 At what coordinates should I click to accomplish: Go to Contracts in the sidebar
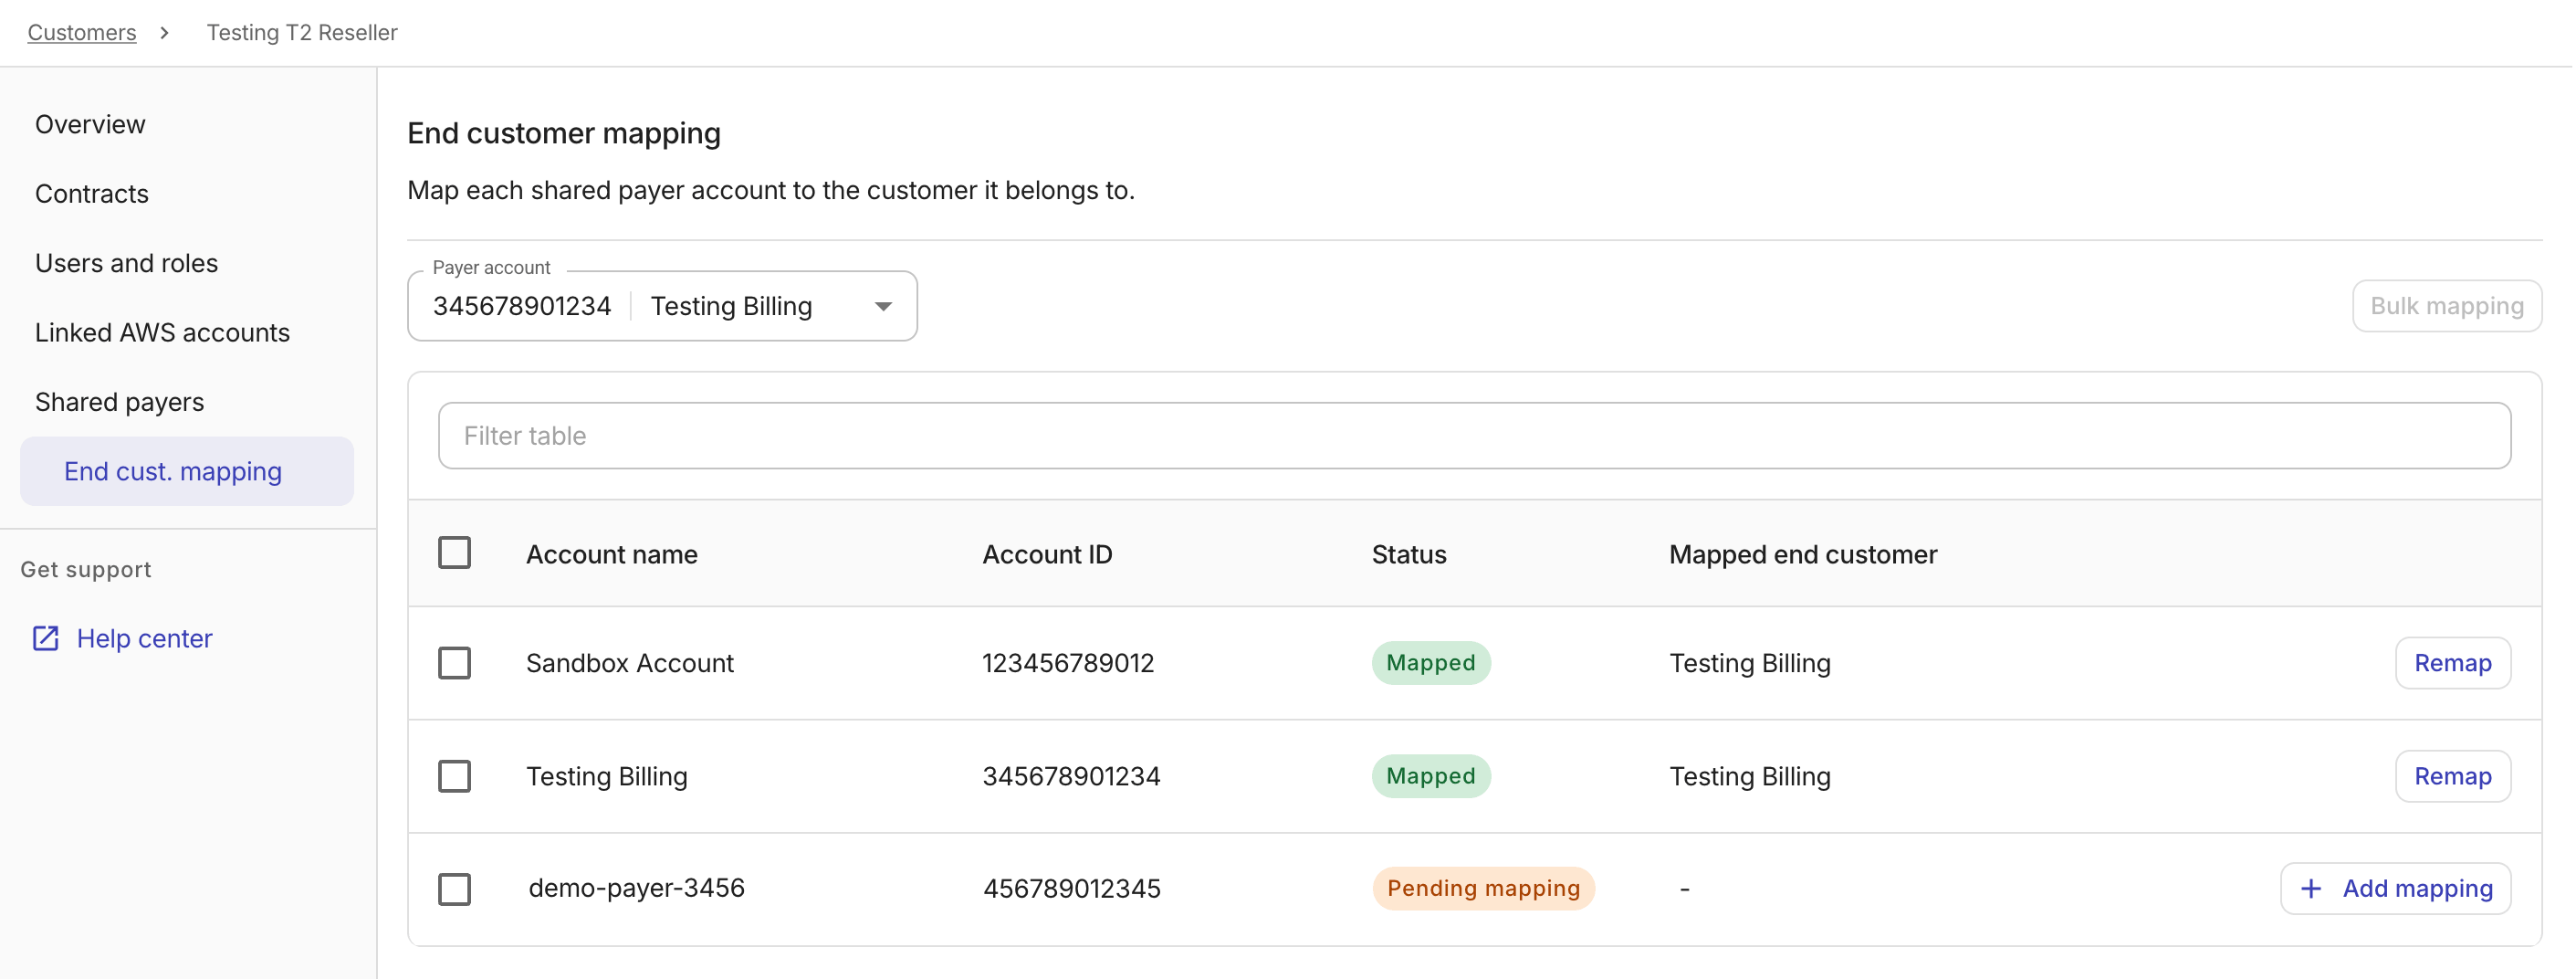pyautogui.click(x=92, y=194)
